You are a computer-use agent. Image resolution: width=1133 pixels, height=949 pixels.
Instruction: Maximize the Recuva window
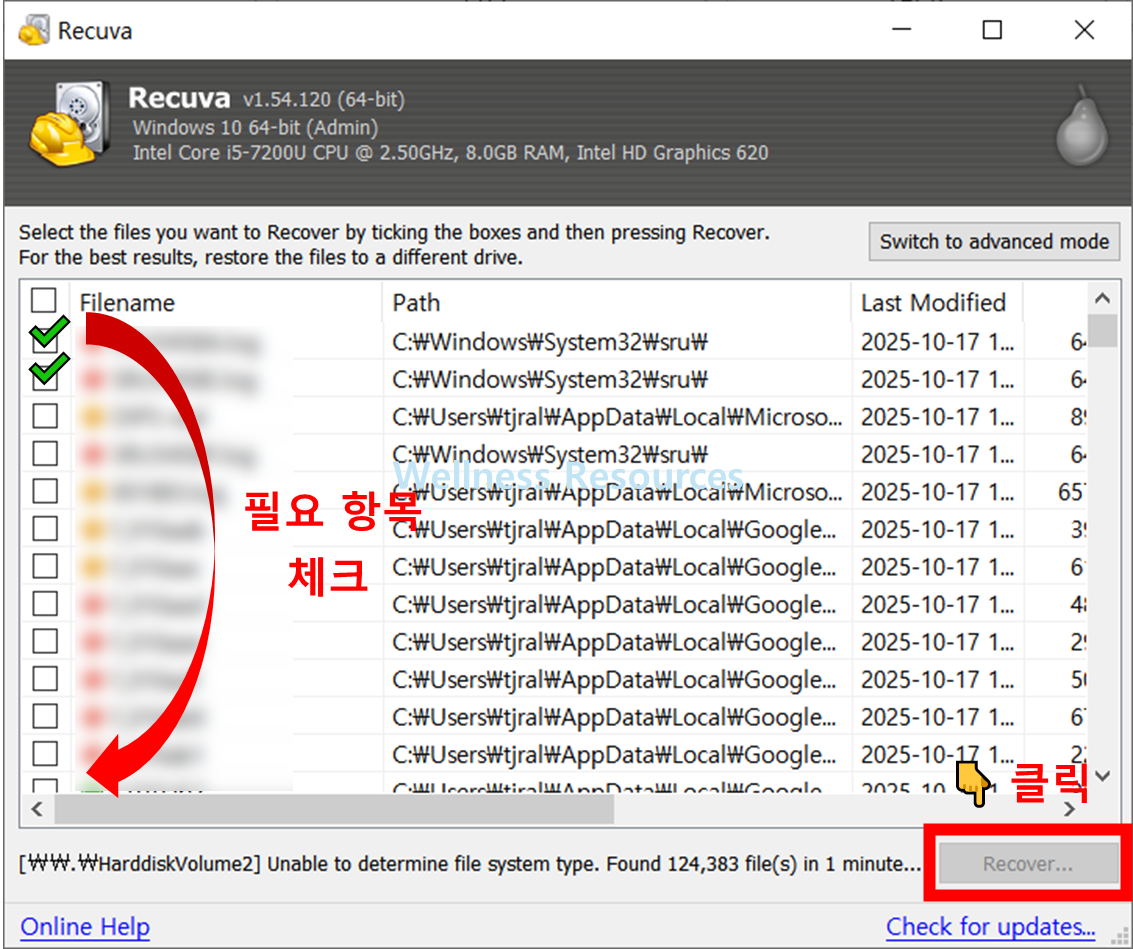pos(992,30)
